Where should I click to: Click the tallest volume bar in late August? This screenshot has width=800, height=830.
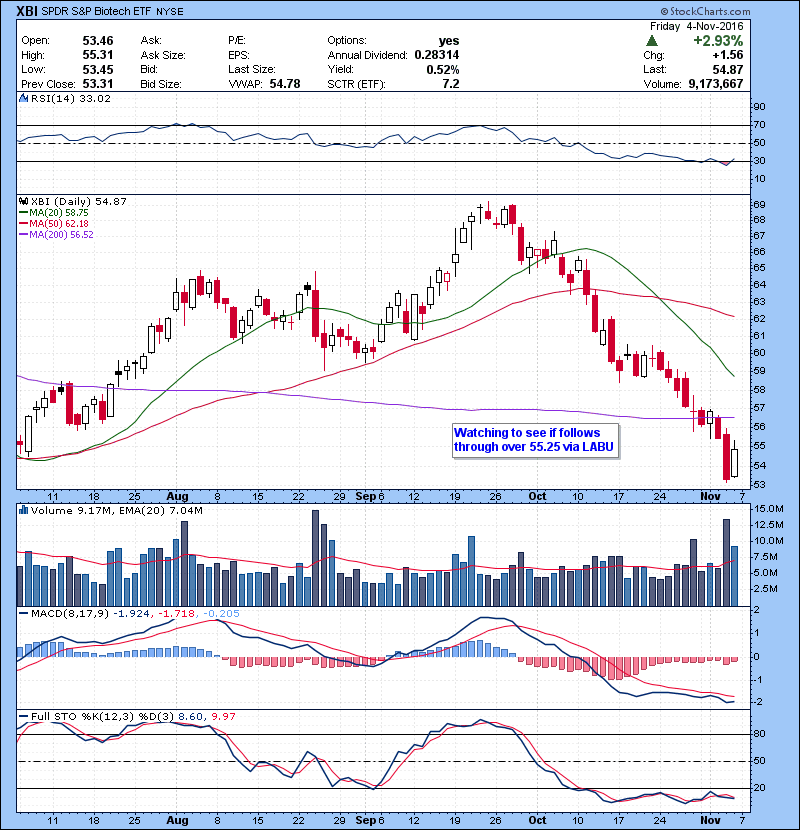tap(316, 558)
